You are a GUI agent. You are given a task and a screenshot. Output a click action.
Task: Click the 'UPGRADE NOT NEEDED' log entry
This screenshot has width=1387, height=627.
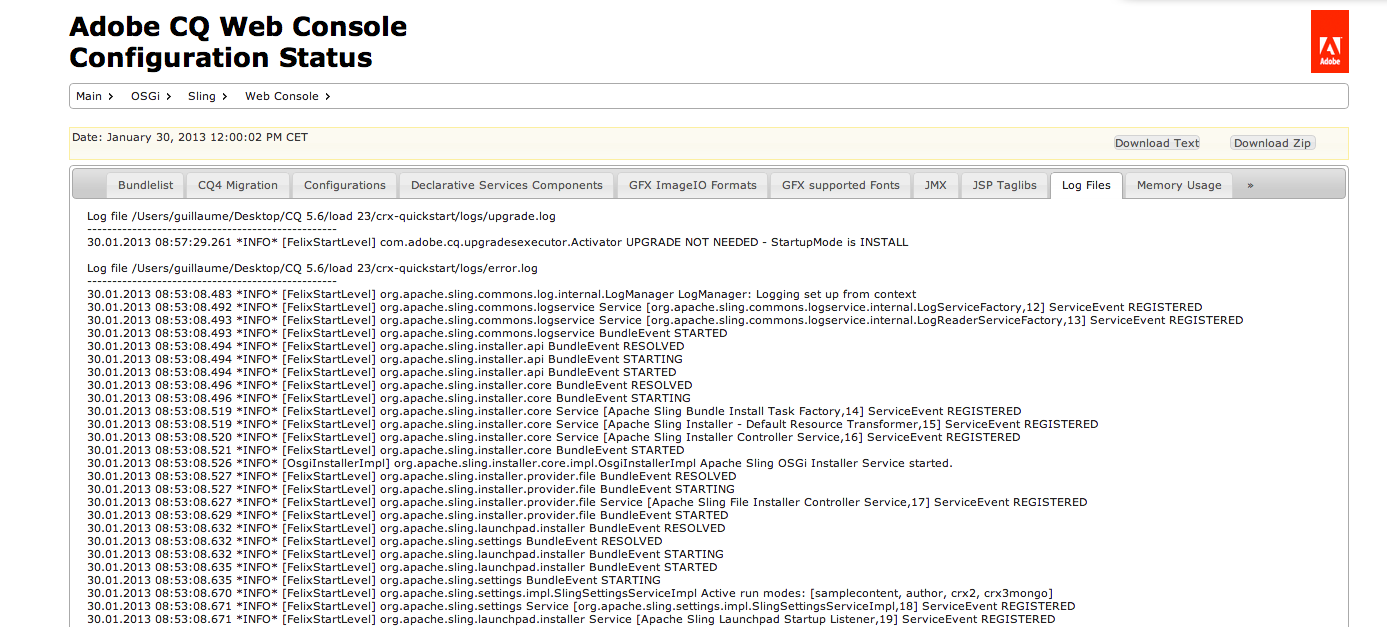[x=498, y=242]
